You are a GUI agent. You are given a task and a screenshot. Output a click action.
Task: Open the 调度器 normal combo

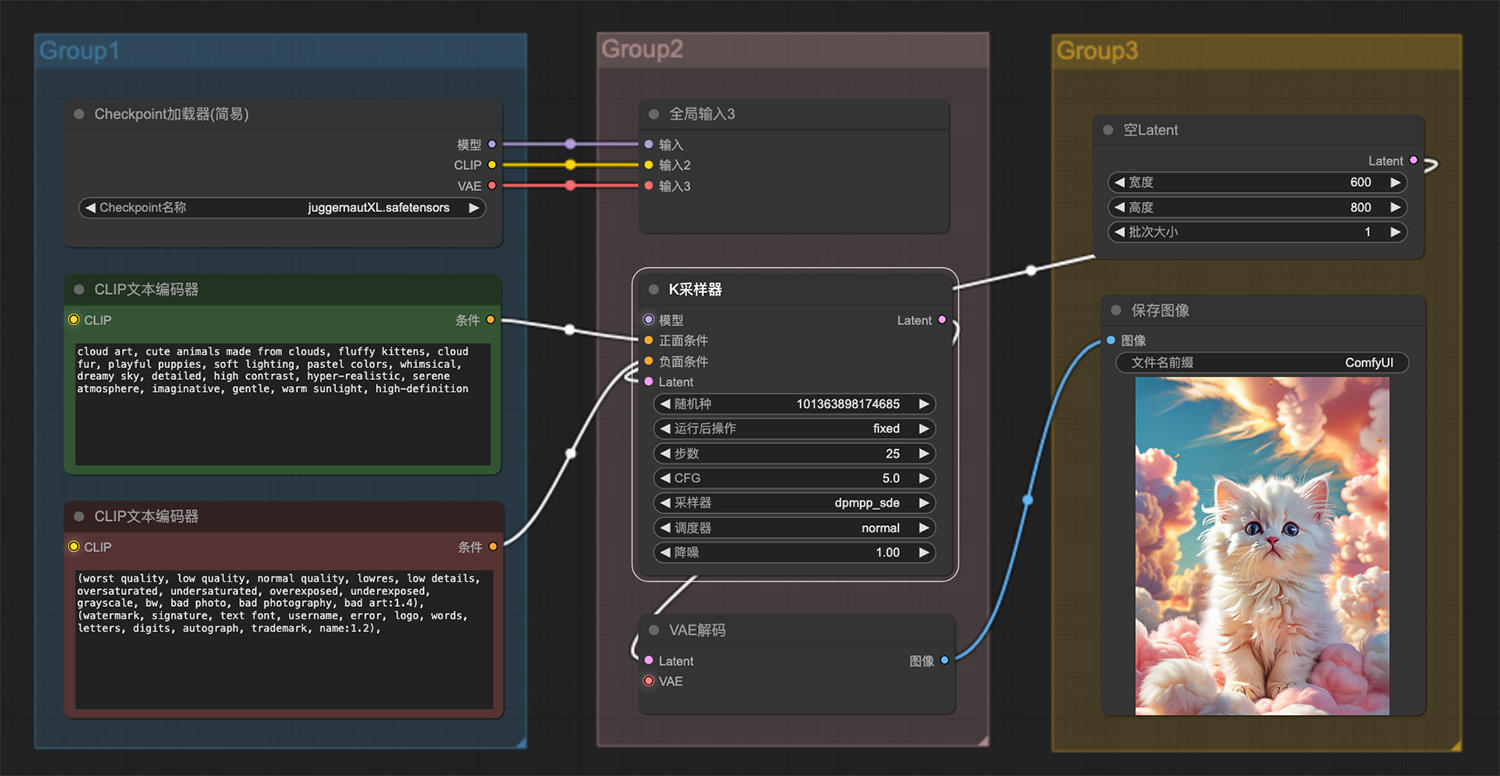(795, 528)
